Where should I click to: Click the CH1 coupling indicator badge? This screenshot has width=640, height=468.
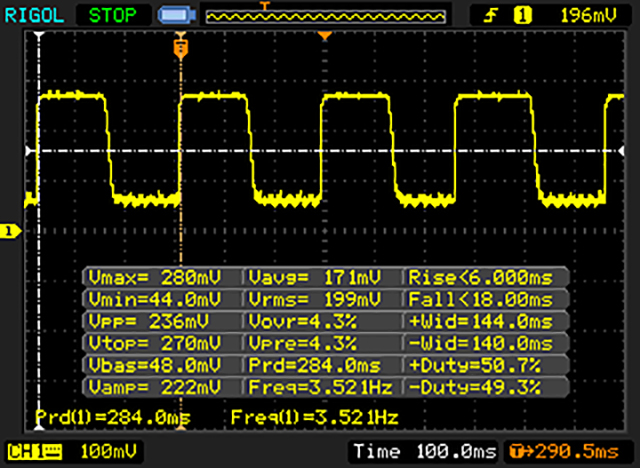pyautogui.click(x=35, y=452)
